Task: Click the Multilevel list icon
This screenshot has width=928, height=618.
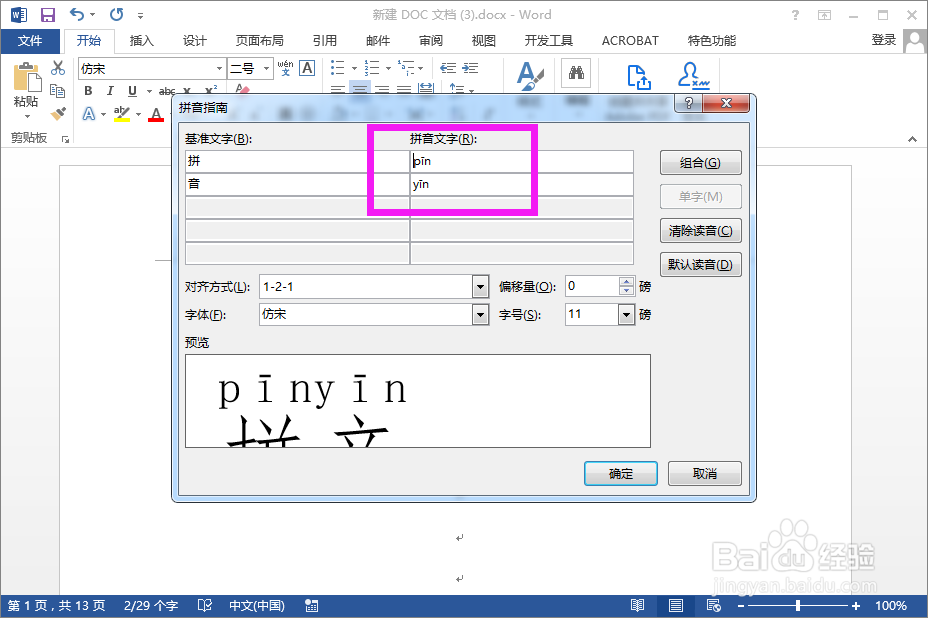Action: (x=407, y=68)
